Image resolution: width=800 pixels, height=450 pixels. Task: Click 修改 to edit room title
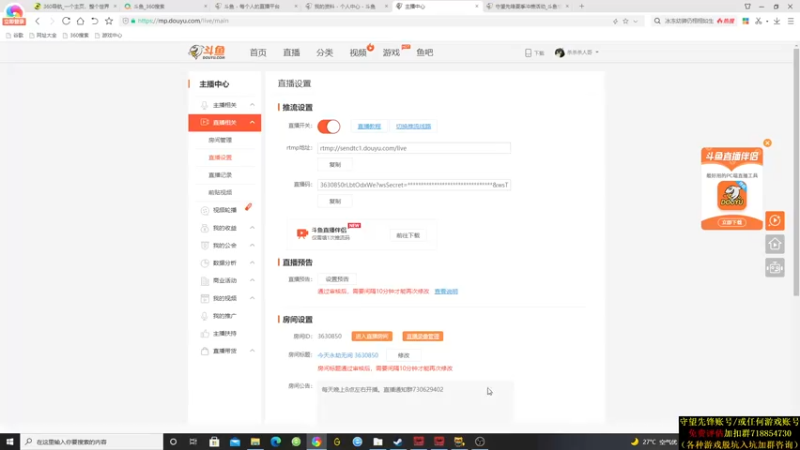click(x=404, y=355)
